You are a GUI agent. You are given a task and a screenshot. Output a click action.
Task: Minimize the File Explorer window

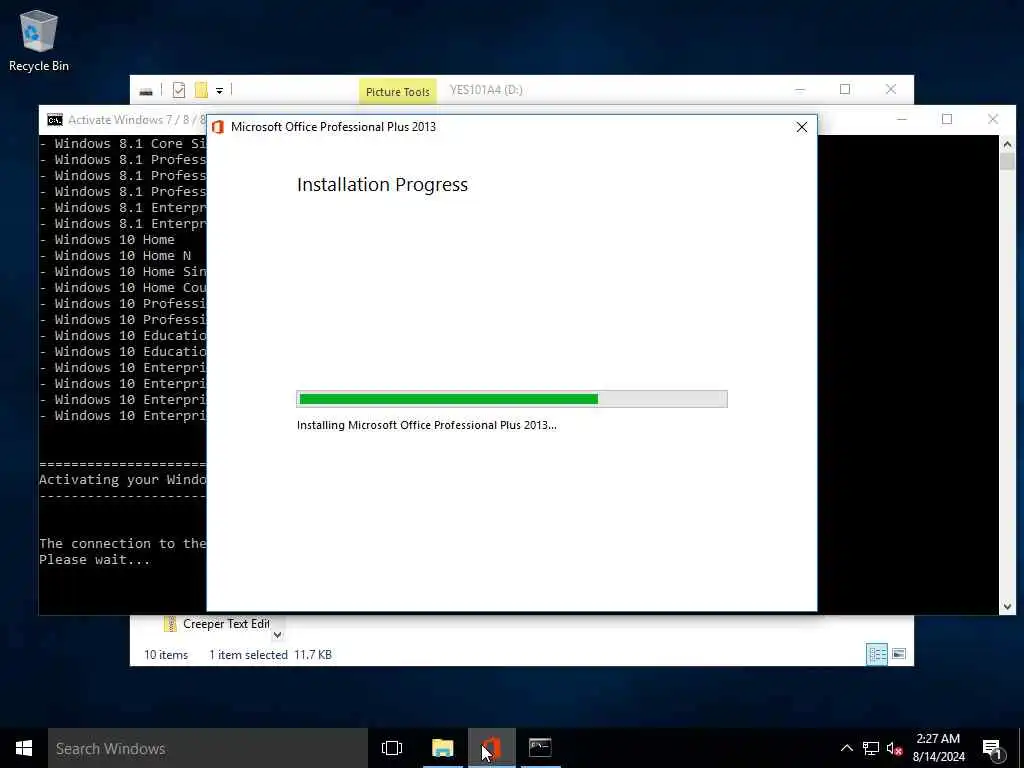click(799, 89)
